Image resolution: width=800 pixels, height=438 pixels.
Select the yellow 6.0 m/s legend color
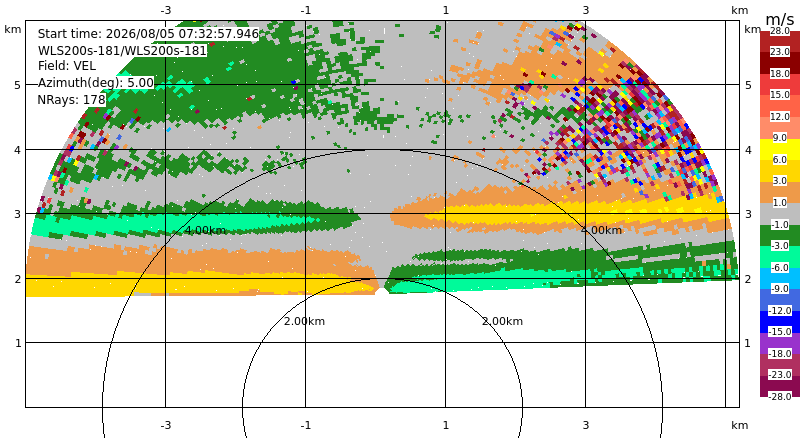(x=780, y=150)
